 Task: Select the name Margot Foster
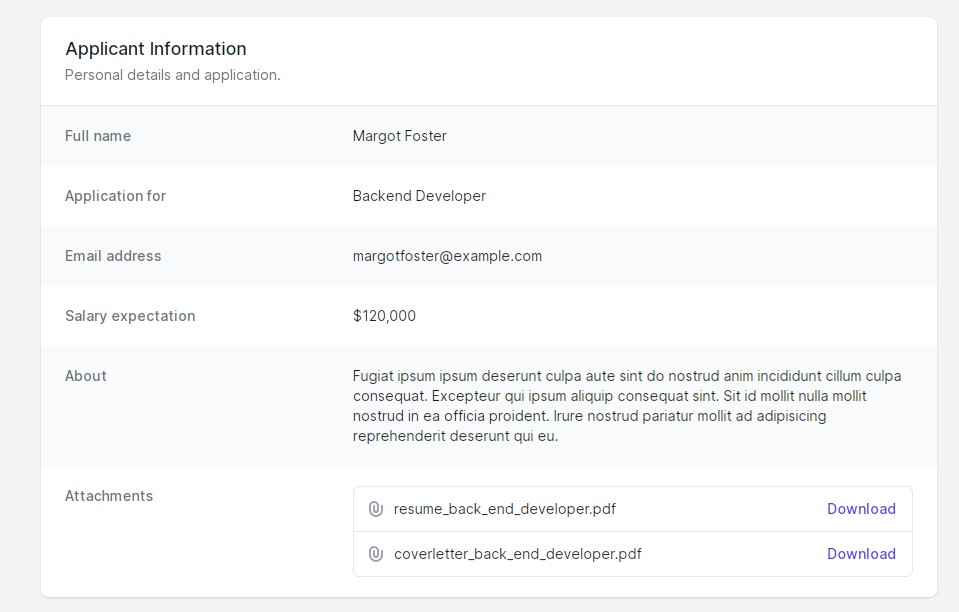(x=399, y=136)
